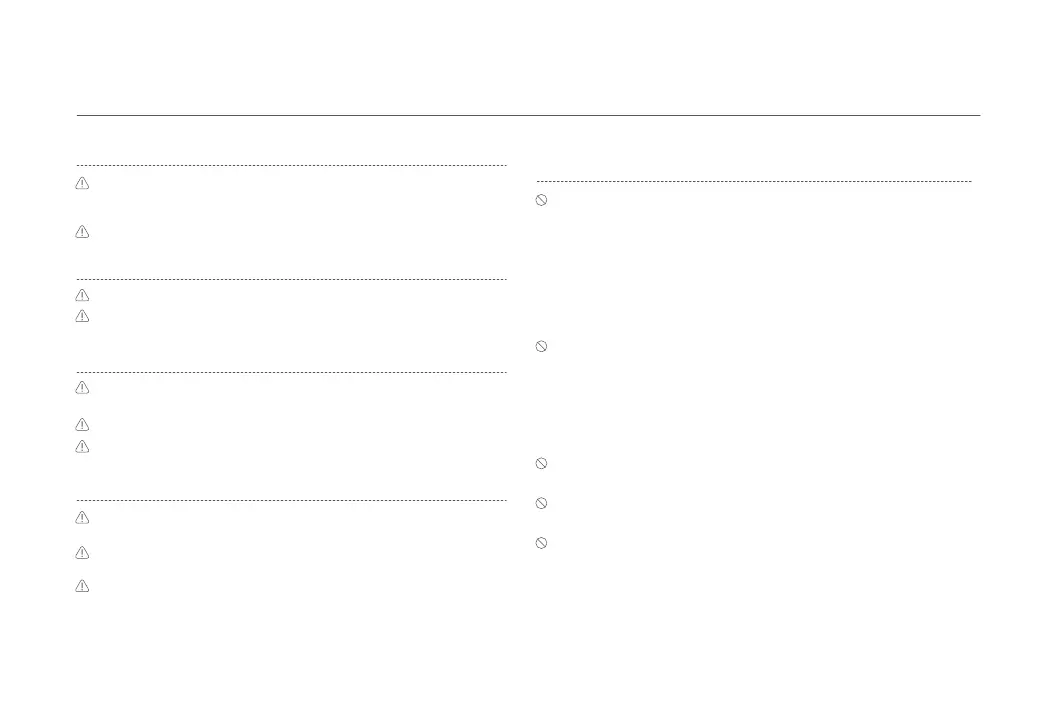The width and height of the screenshot is (1054, 714).
Task: Select the first warning icon in section two
Action: [83, 296]
